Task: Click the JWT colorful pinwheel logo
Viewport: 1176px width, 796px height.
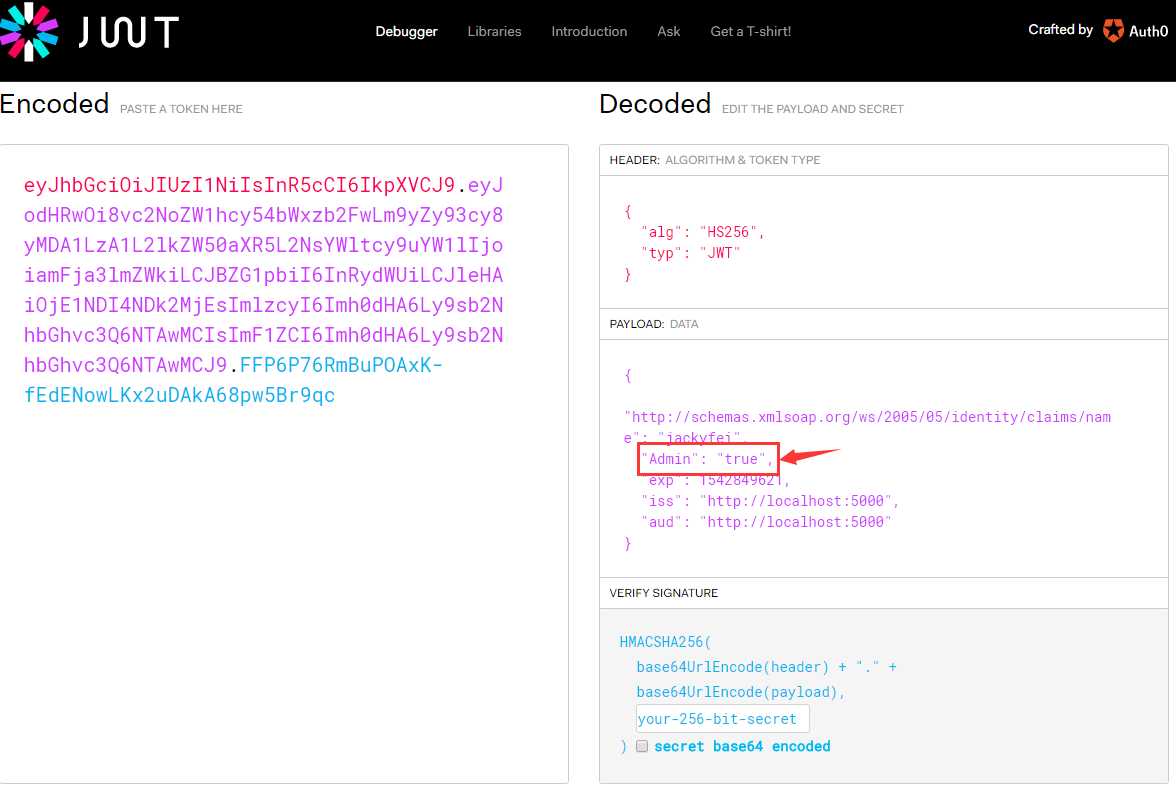Action: click(x=28, y=32)
